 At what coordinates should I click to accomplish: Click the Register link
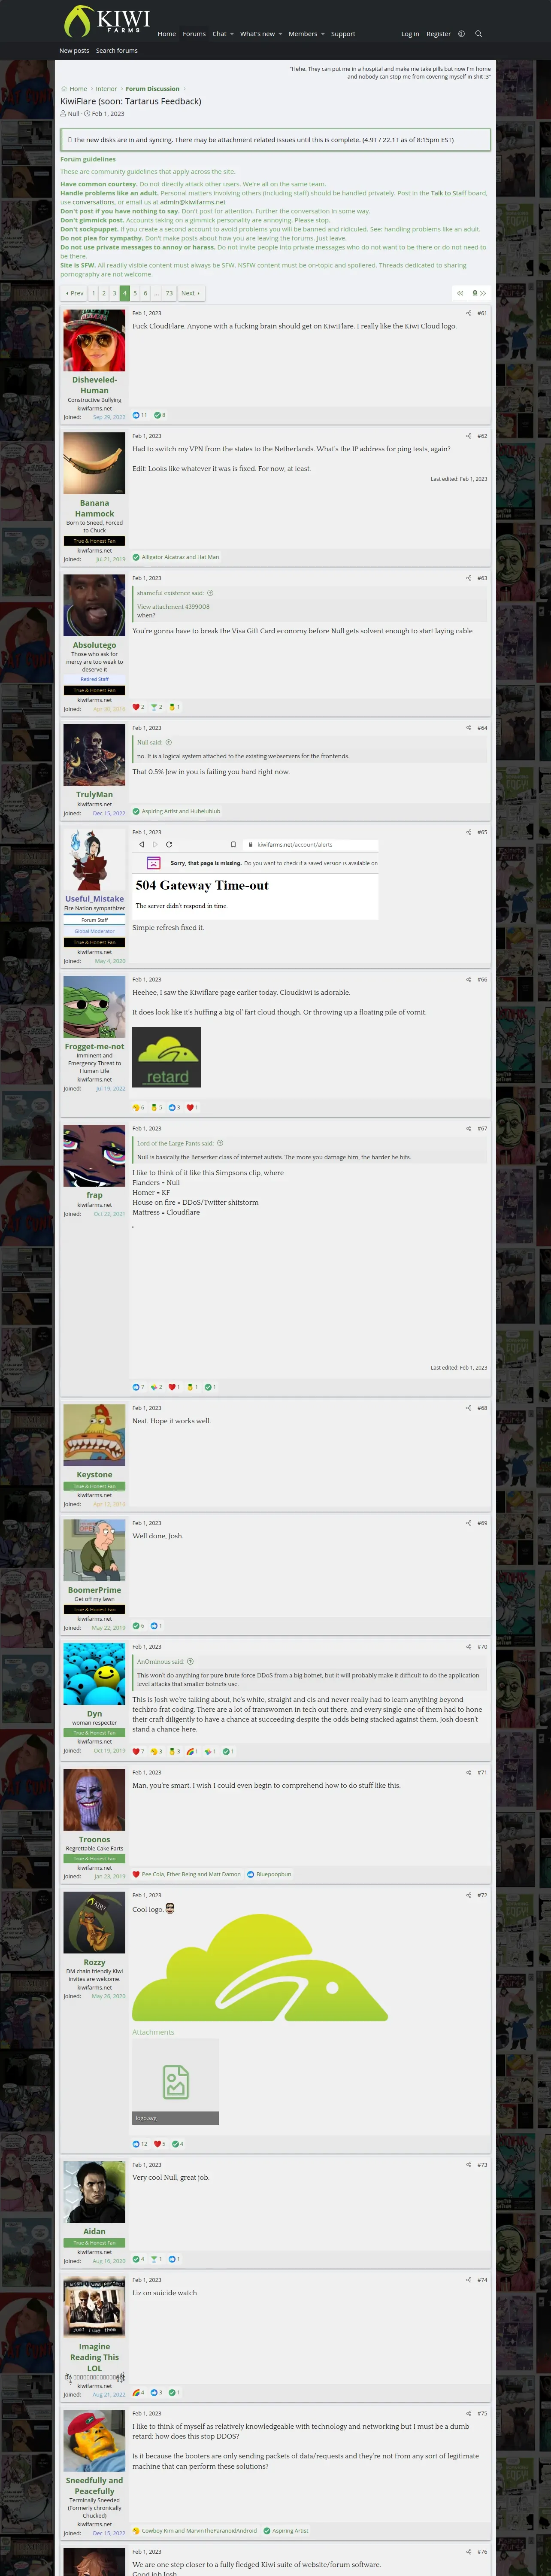438,34
